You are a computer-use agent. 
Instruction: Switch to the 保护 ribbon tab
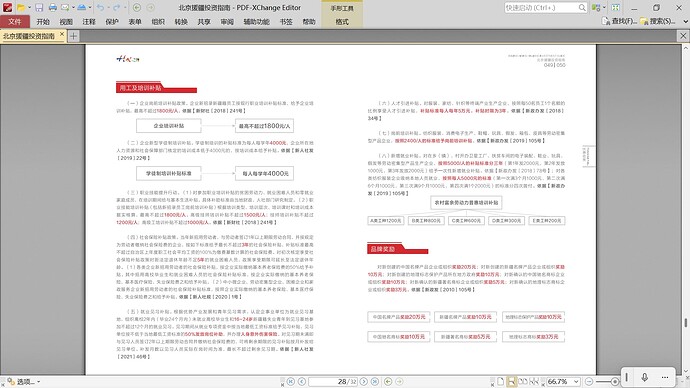click(x=112, y=22)
